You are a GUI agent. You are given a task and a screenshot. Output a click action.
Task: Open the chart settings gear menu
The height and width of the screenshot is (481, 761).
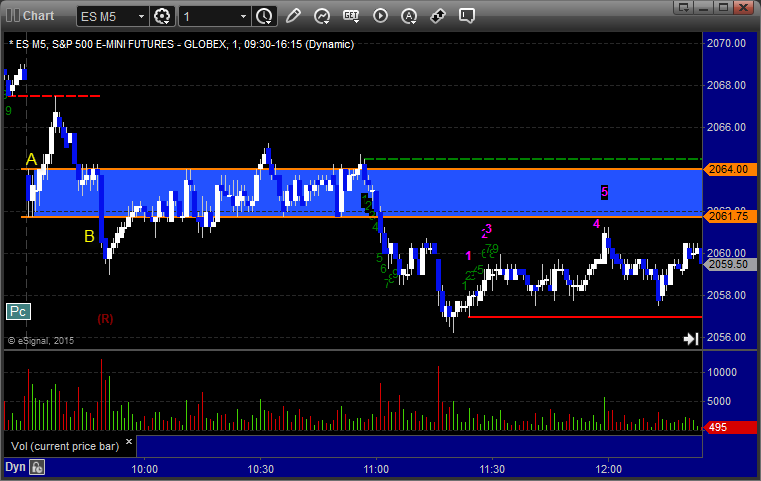coord(162,17)
